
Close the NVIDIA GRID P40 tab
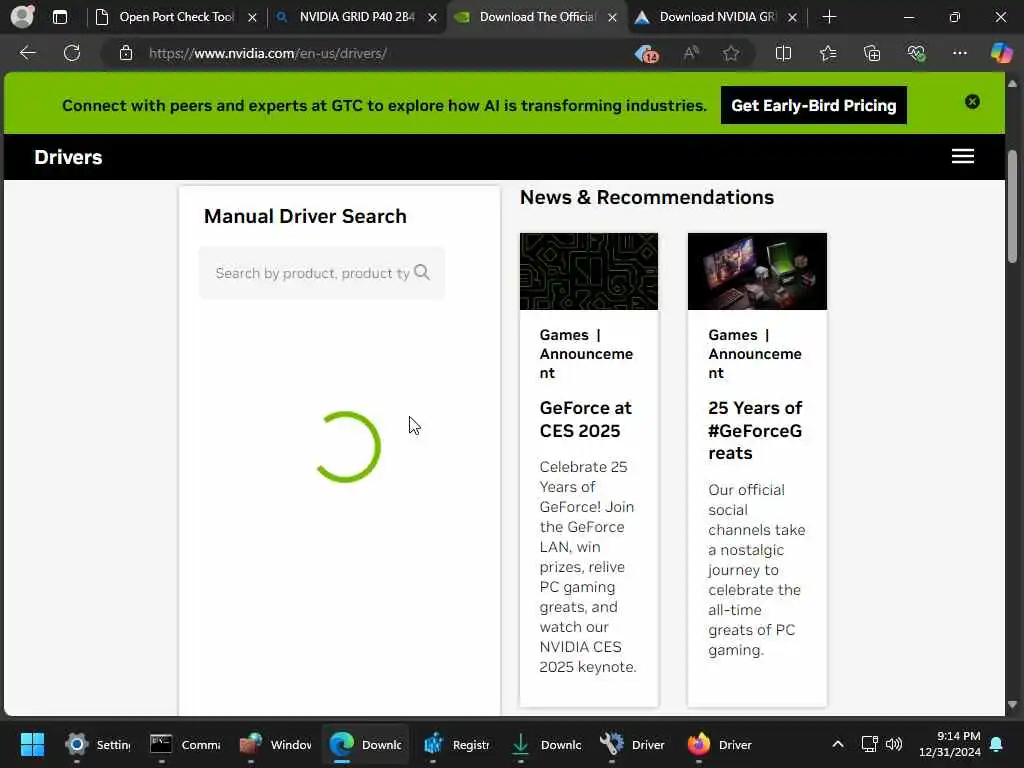tap(432, 18)
